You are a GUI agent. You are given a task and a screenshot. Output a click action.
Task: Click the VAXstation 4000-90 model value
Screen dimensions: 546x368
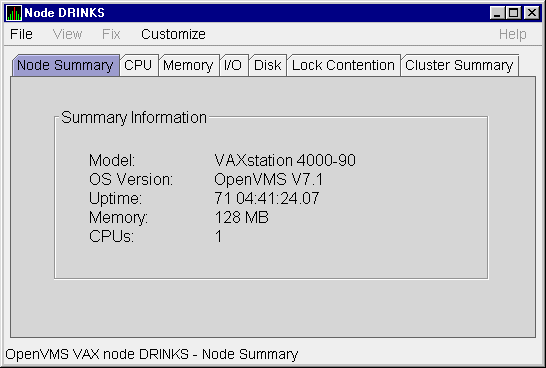point(285,160)
